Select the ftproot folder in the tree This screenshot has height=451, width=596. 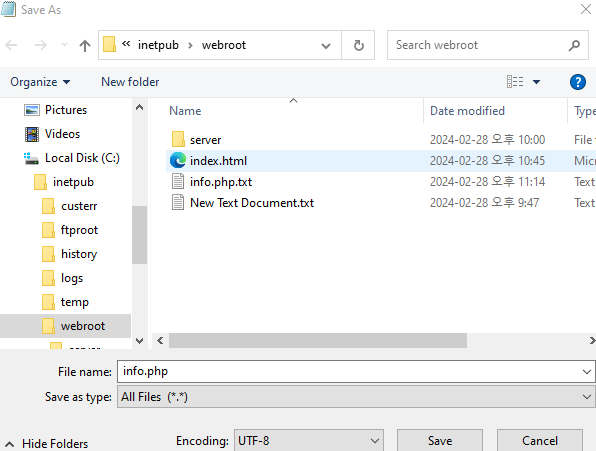coord(79,230)
